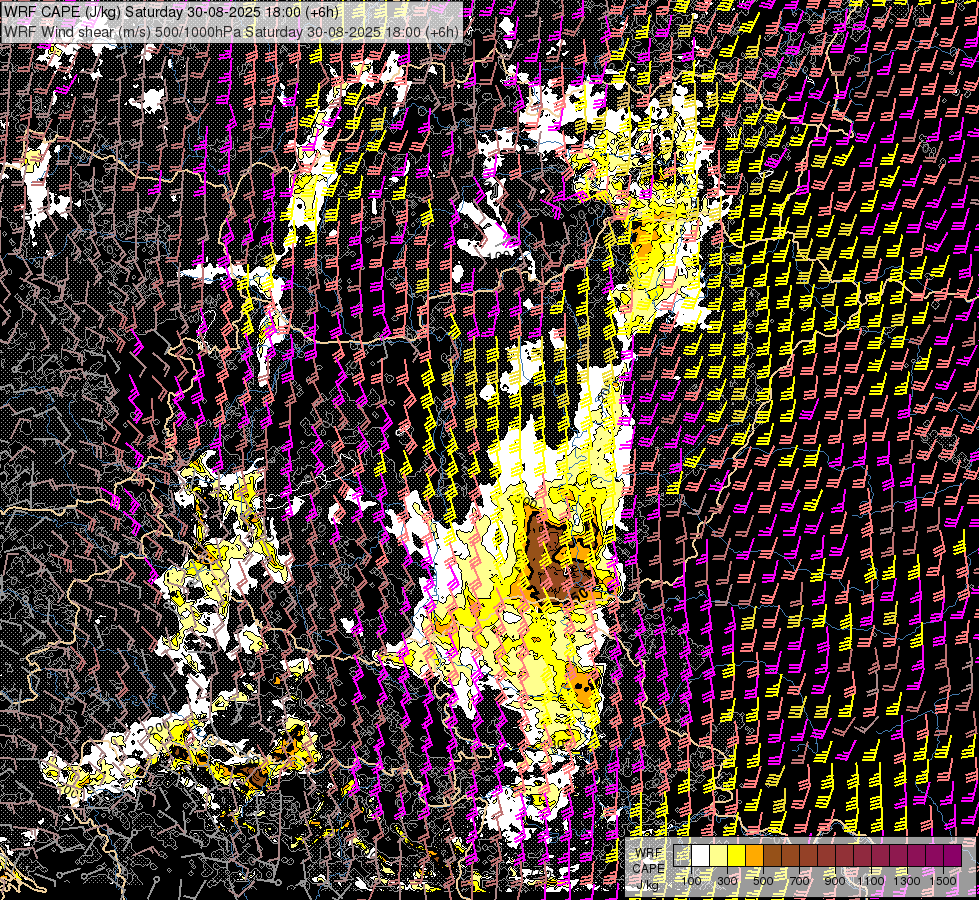The image size is (979, 900).
Task: Click the legend value 1500
Action: point(943,881)
